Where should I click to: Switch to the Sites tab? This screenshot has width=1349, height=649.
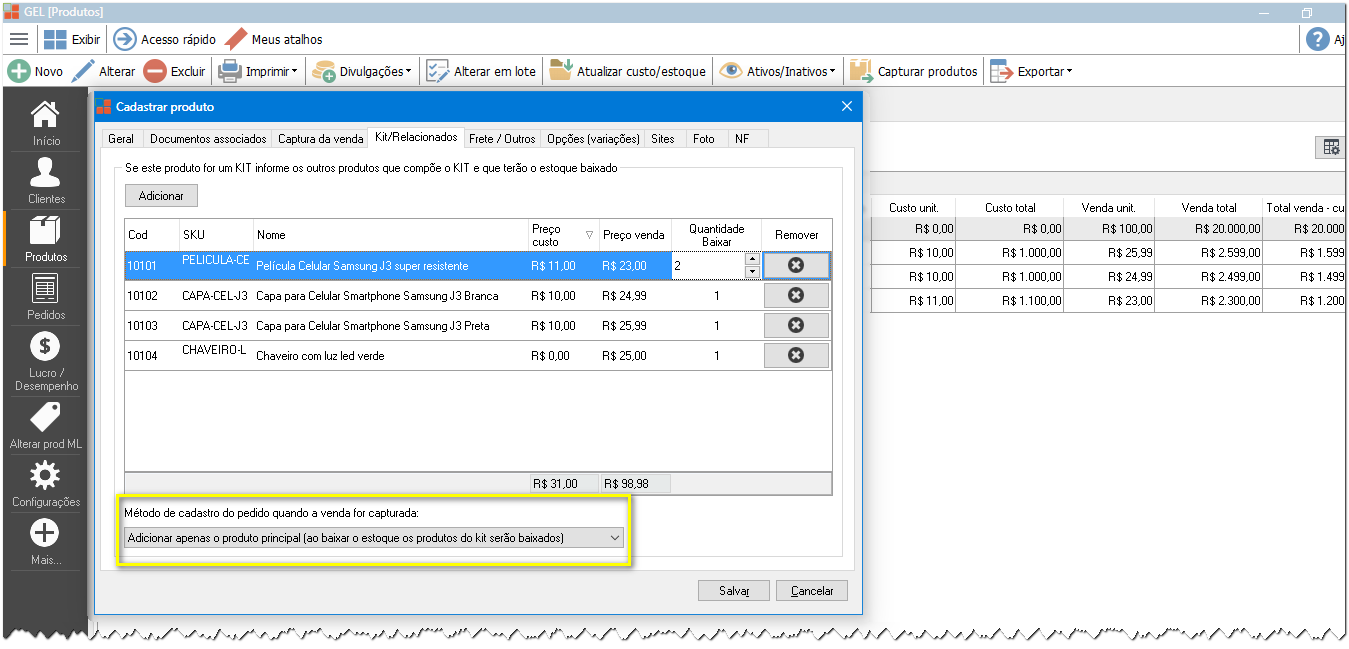(x=663, y=139)
